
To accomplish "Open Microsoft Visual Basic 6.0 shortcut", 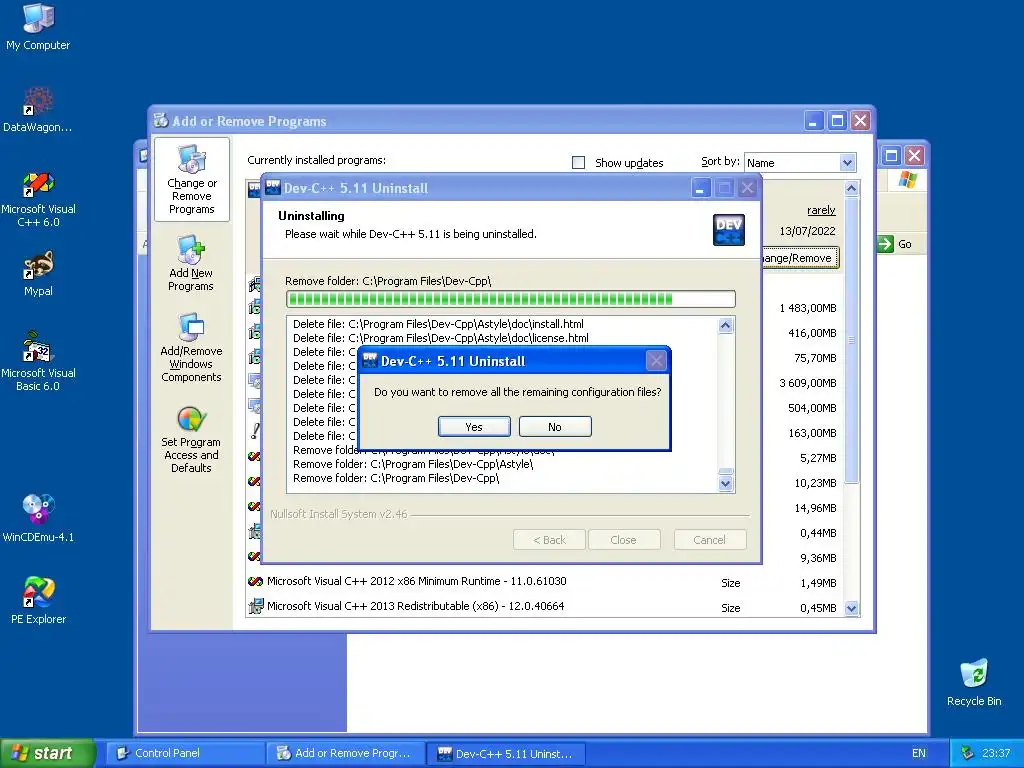I will pyautogui.click(x=38, y=361).
